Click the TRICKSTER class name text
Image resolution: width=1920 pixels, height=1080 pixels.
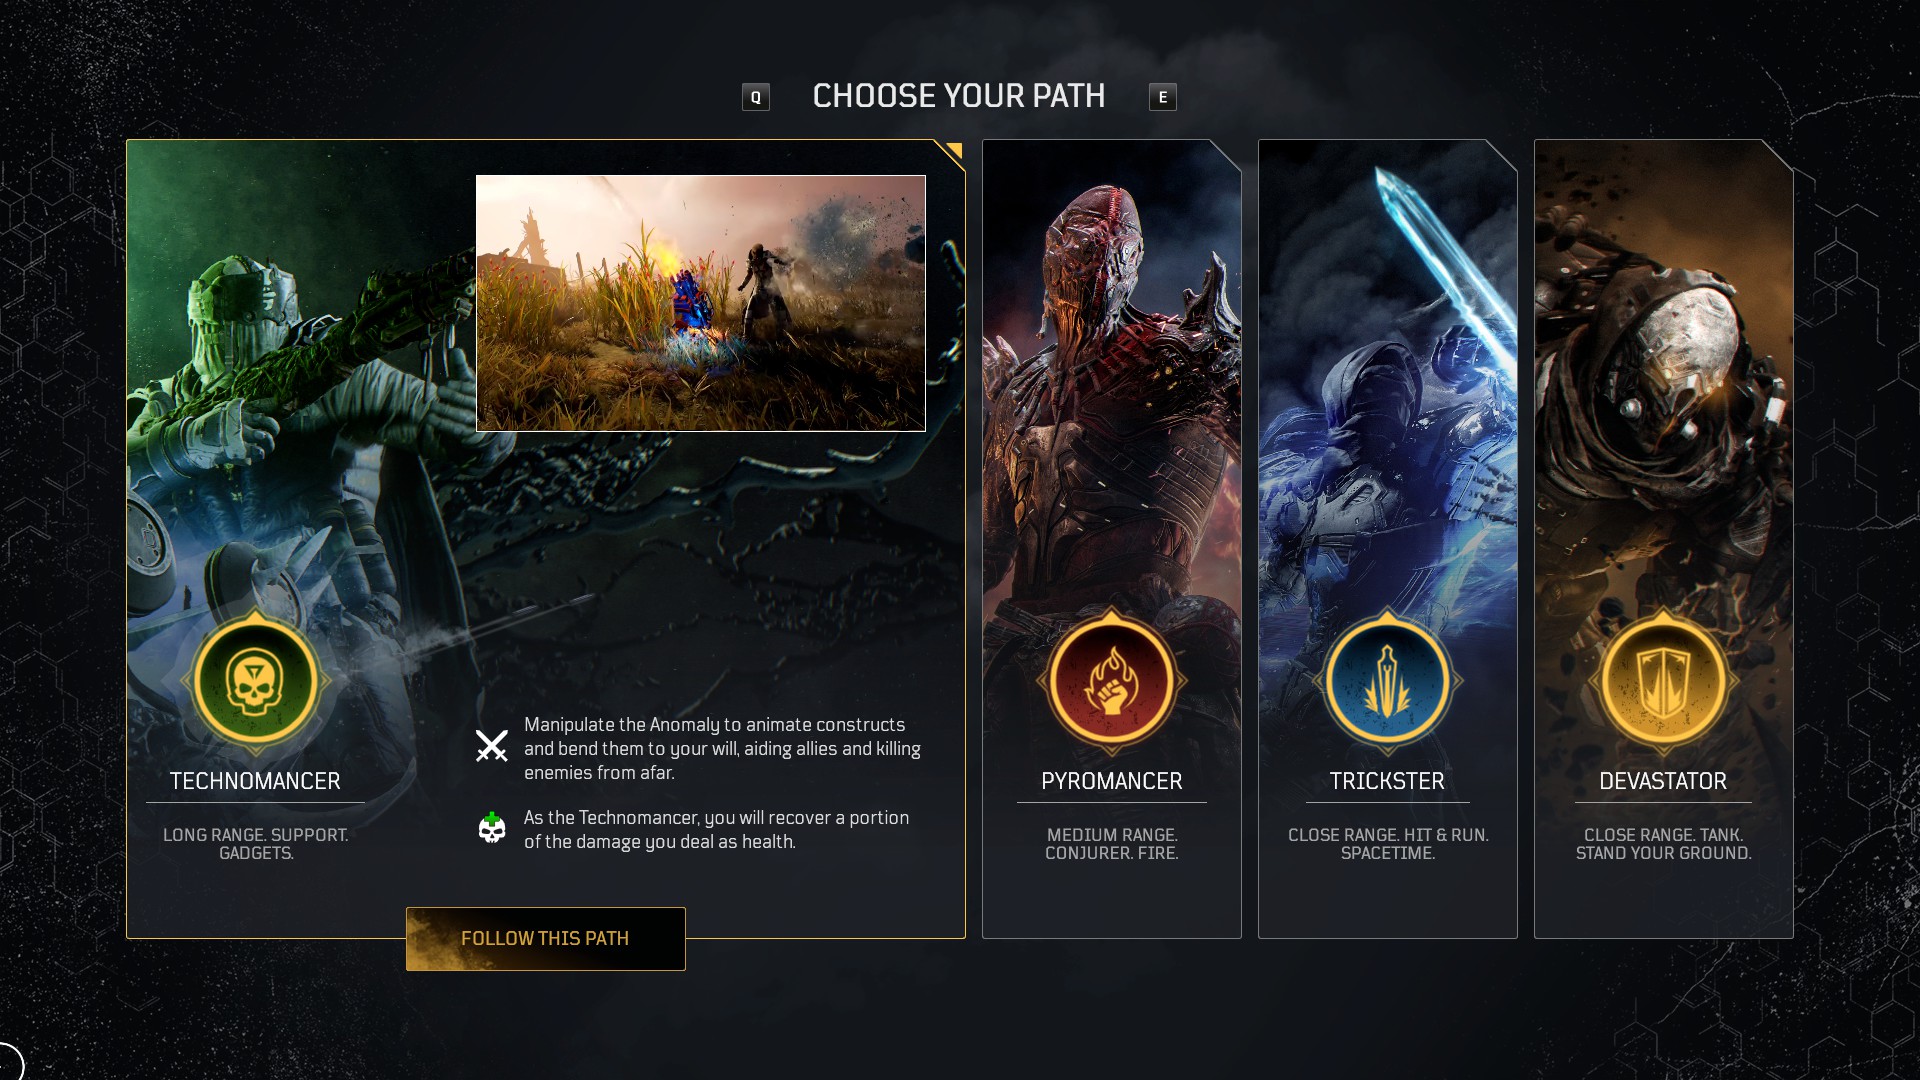[1387, 781]
